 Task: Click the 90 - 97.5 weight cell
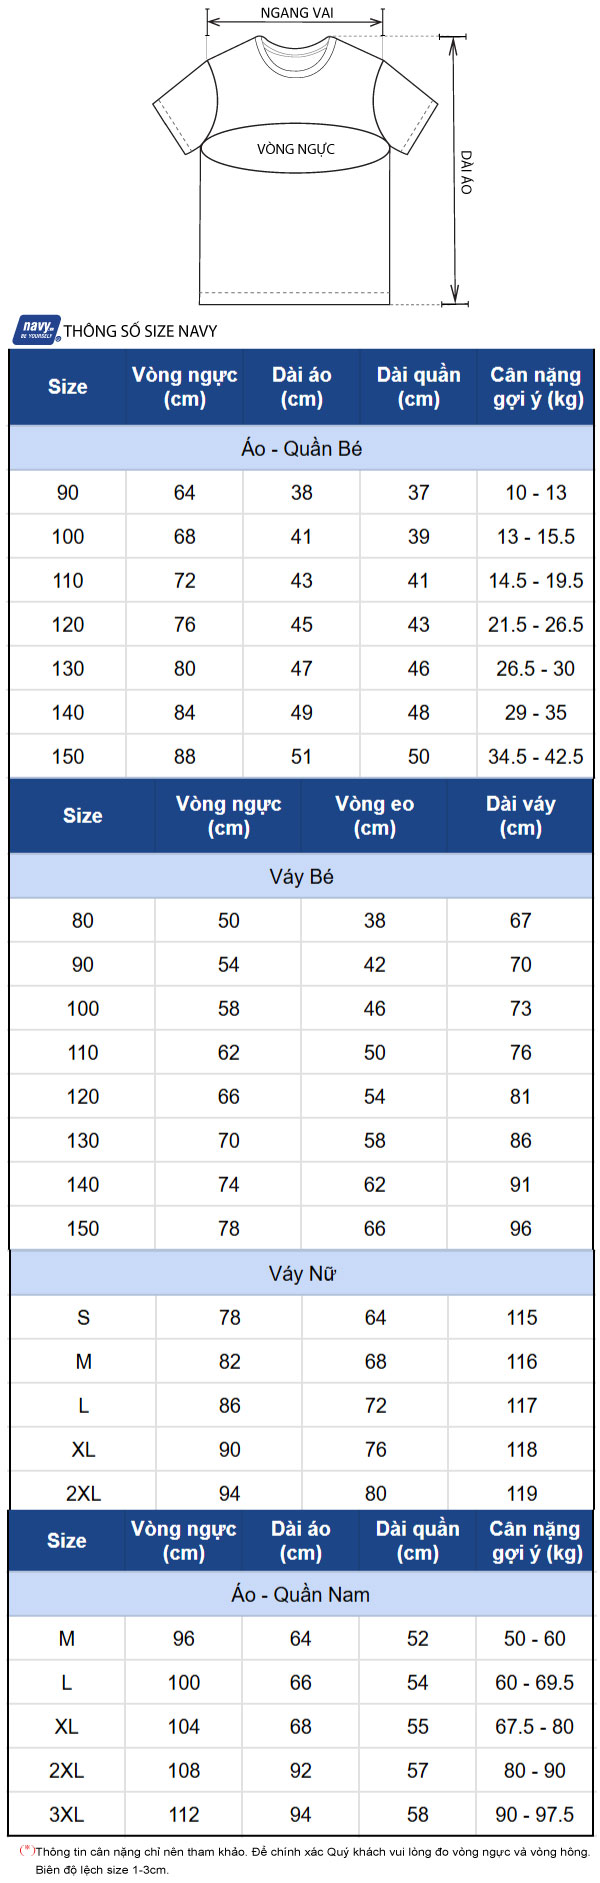coord(535,1814)
